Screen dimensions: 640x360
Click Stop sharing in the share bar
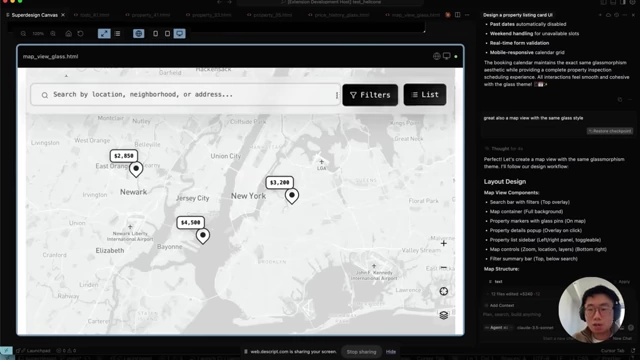point(361,352)
